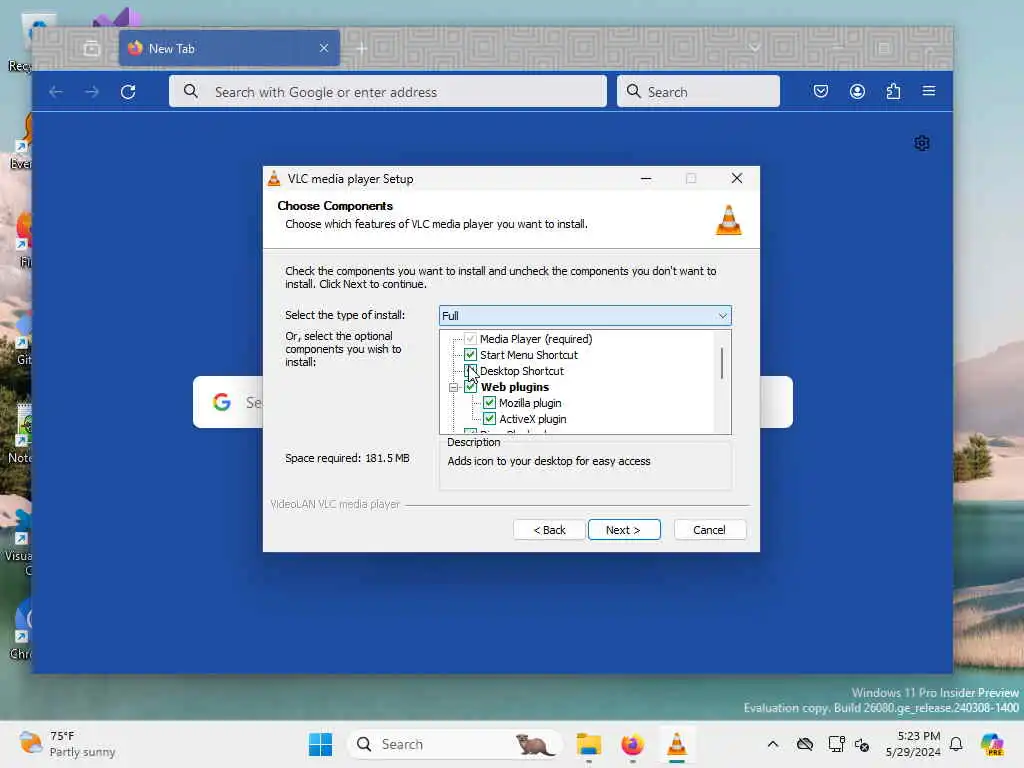Focus the Firefox address bar
Image resolution: width=1024 pixels, height=768 pixels.
click(388, 92)
